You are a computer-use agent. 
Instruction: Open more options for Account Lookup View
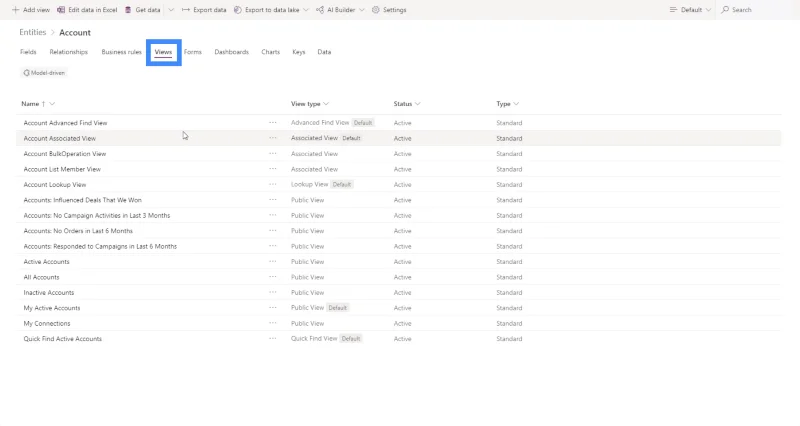coord(273,184)
